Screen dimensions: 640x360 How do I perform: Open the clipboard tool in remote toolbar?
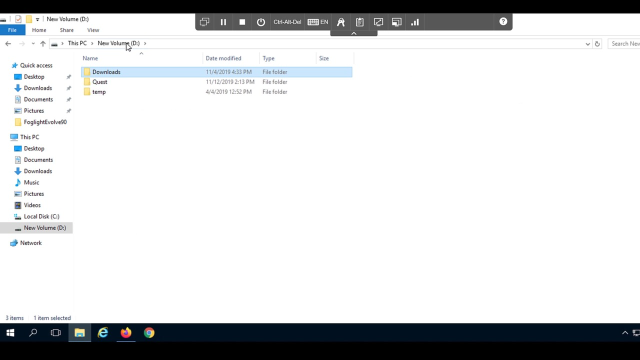tap(360, 22)
